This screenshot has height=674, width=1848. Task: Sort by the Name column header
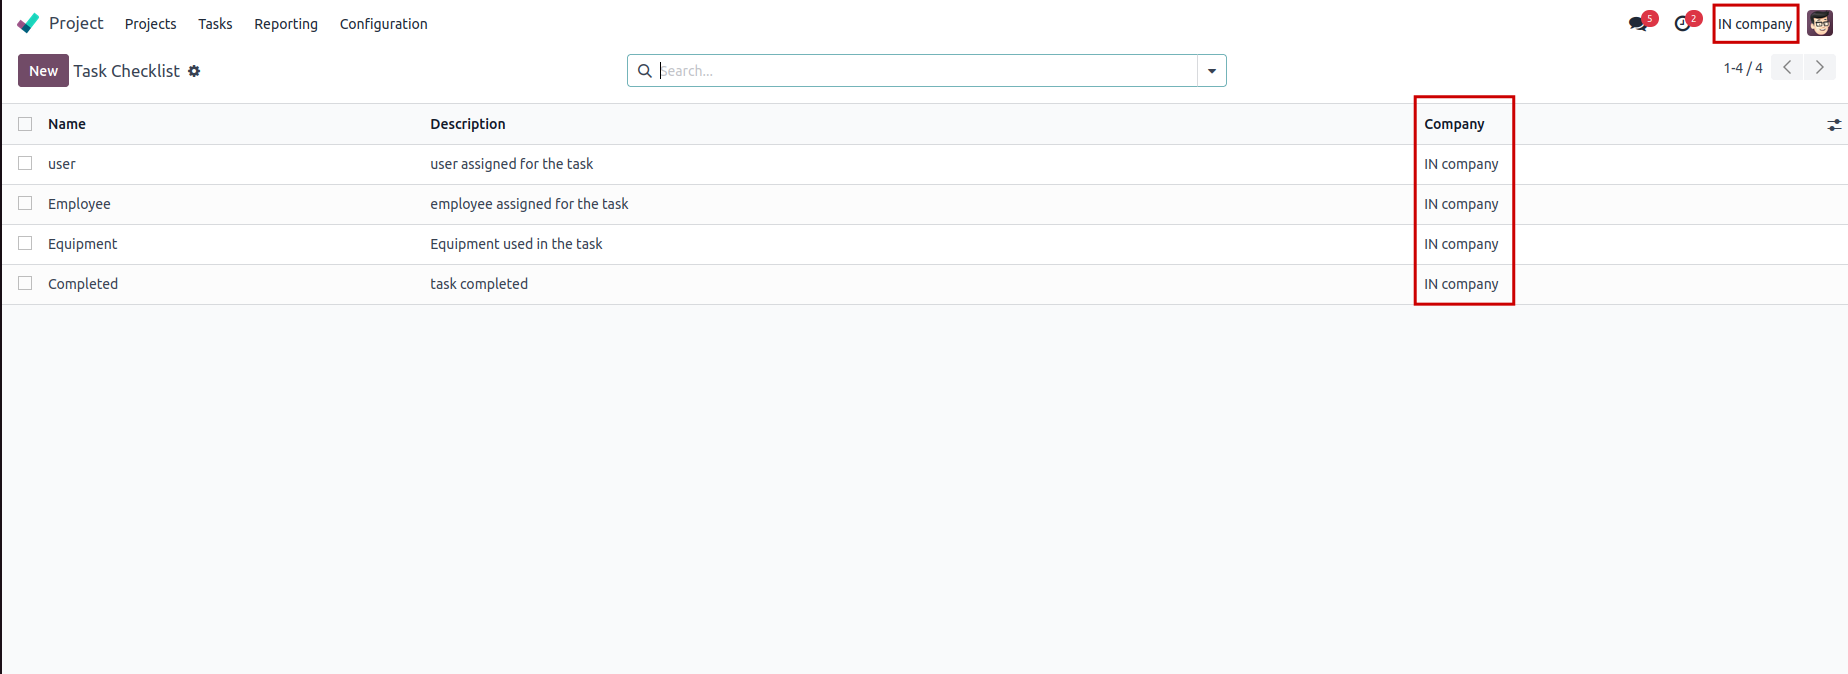pyautogui.click(x=67, y=124)
